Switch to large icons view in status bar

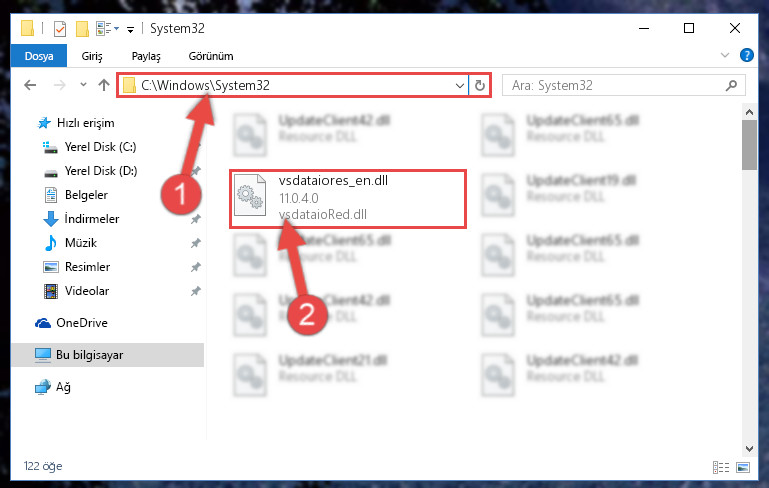[743, 467]
